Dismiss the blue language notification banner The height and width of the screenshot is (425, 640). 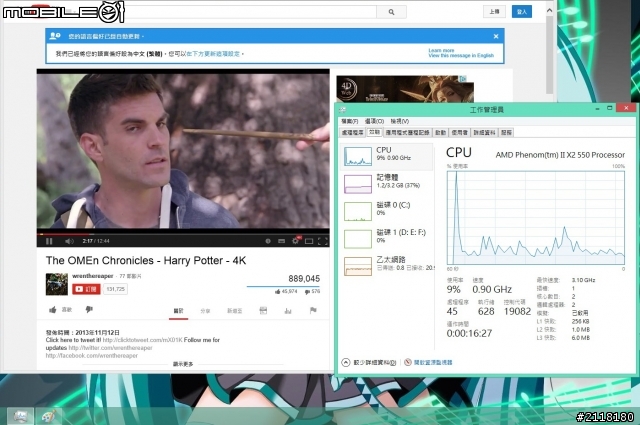pos(496,36)
